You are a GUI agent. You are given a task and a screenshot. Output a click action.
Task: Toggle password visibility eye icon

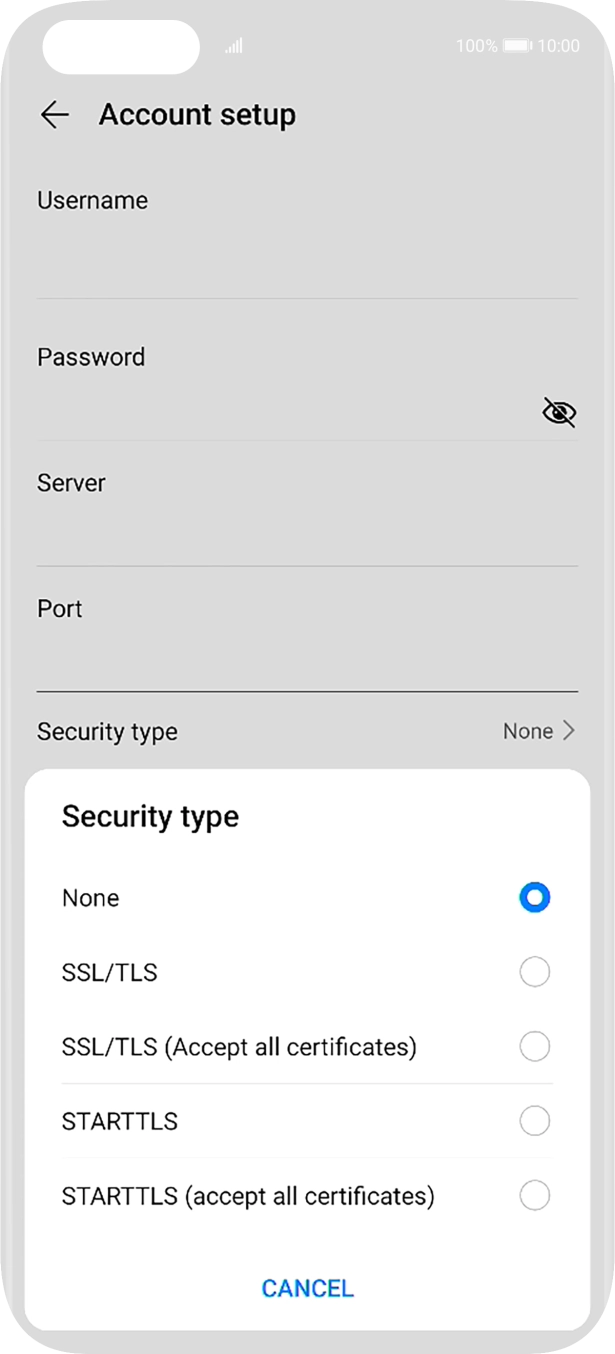(x=559, y=411)
